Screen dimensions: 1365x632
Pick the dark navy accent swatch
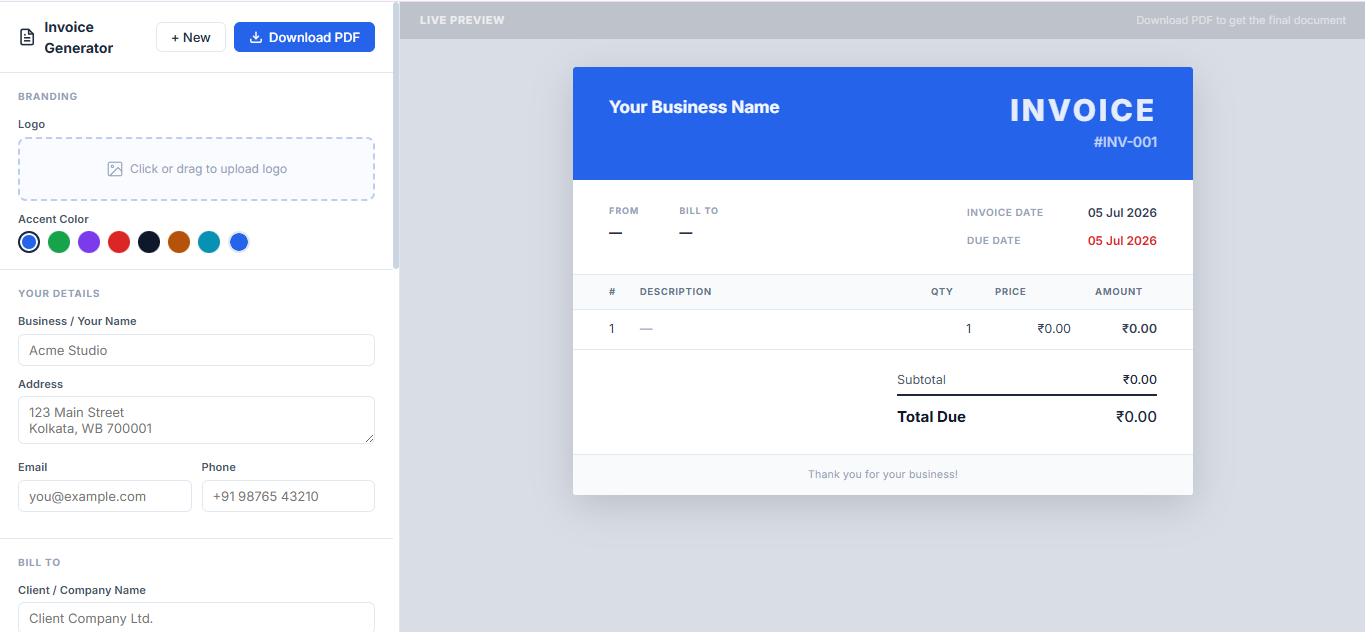(149, 242)
